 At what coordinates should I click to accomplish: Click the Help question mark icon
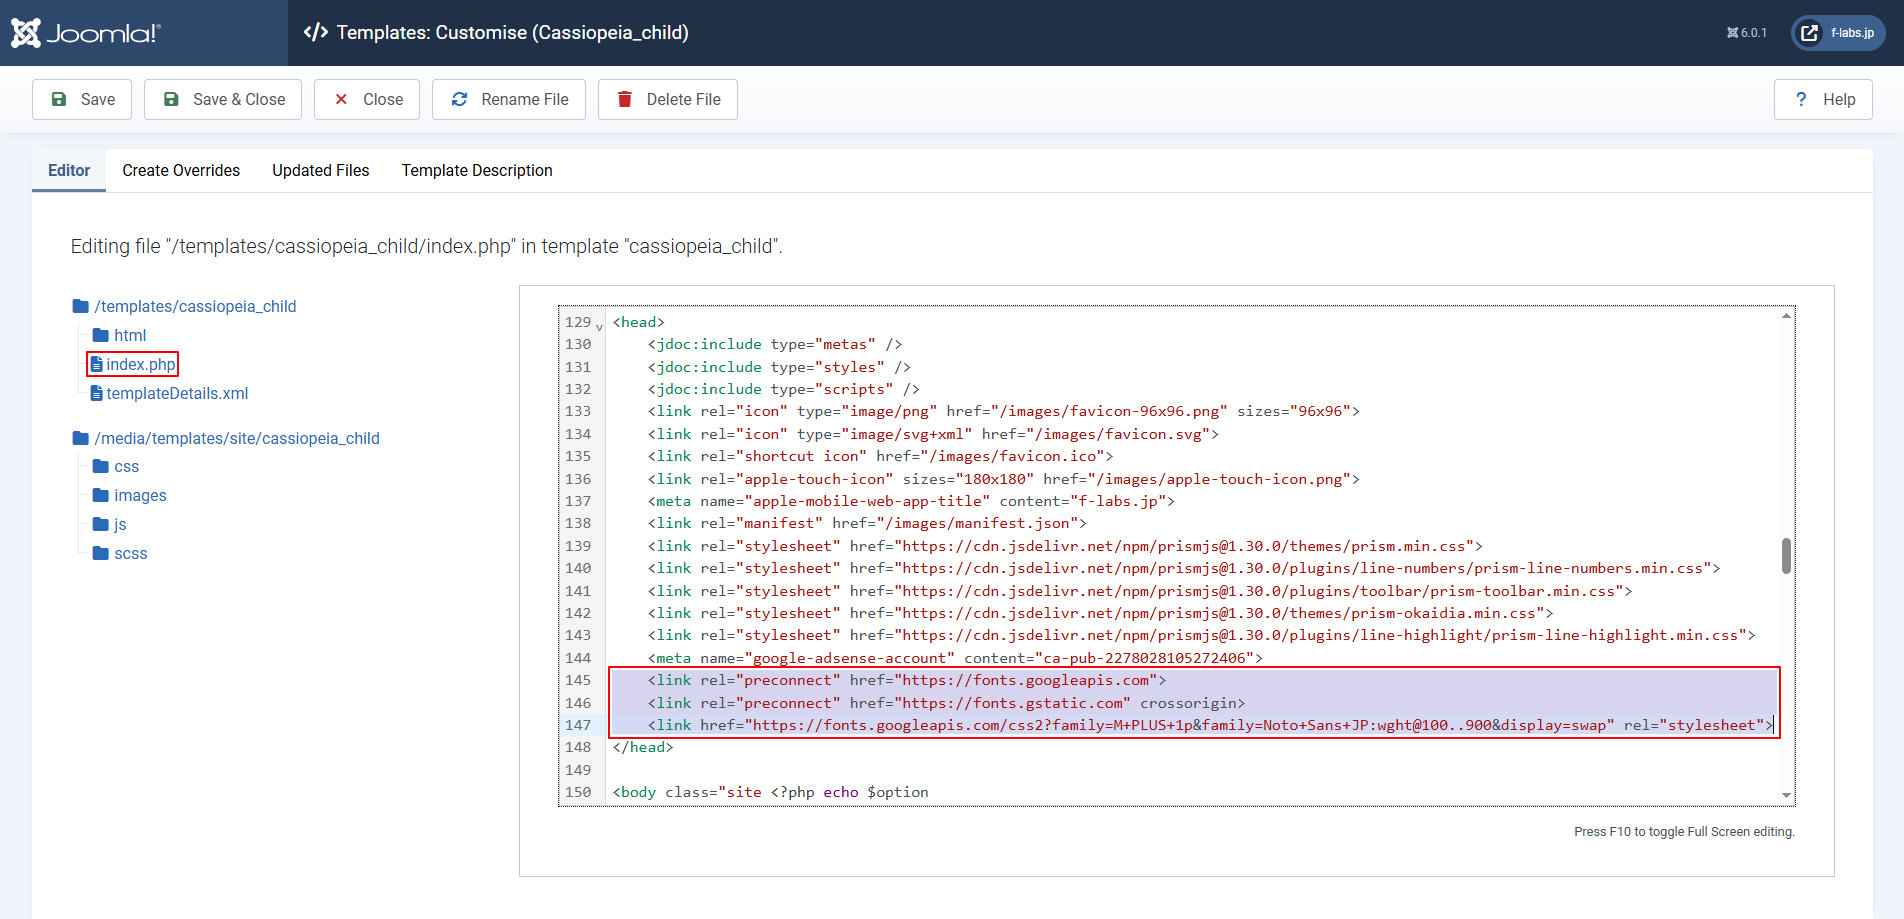1801,99
